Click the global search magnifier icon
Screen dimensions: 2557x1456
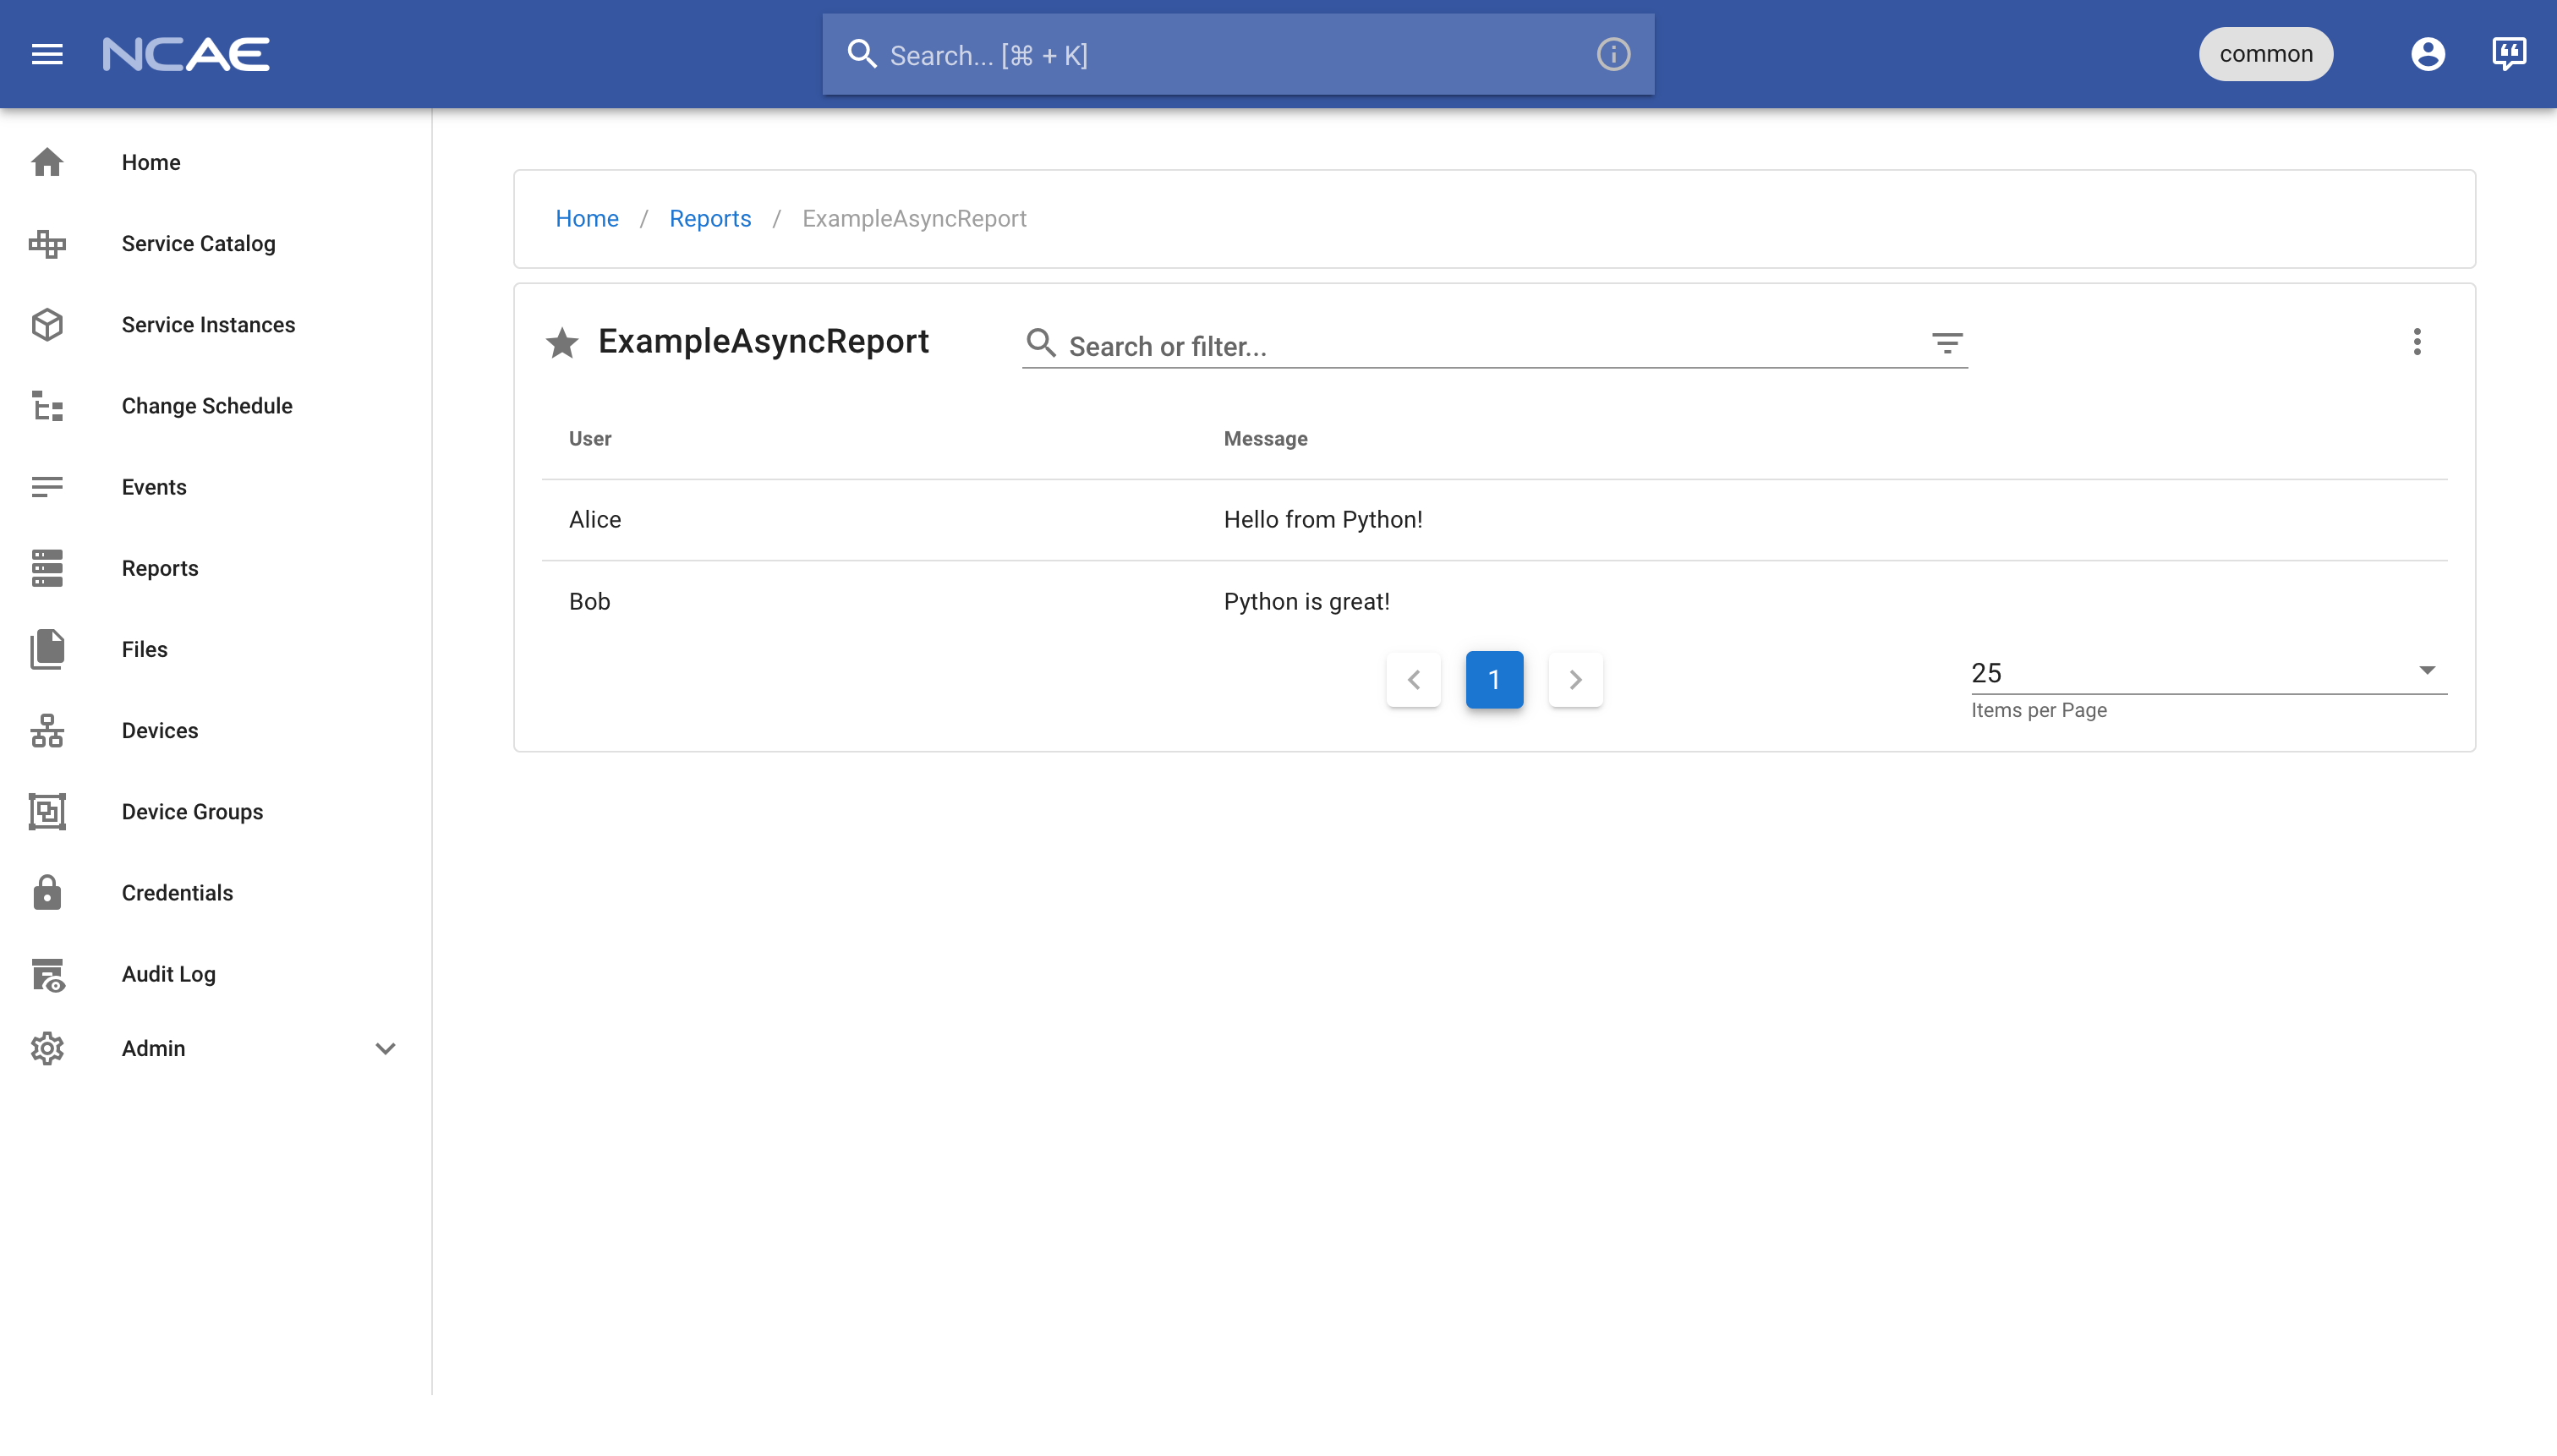tap(861, 54)
